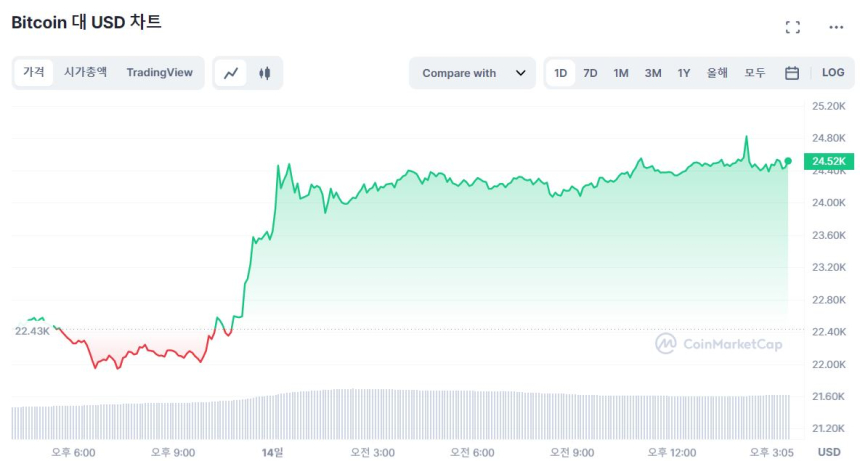Image resolution: width=860 pixels, height=461 pixels.
Task: Open the three-dot more options menu
Action: (836, 27)
